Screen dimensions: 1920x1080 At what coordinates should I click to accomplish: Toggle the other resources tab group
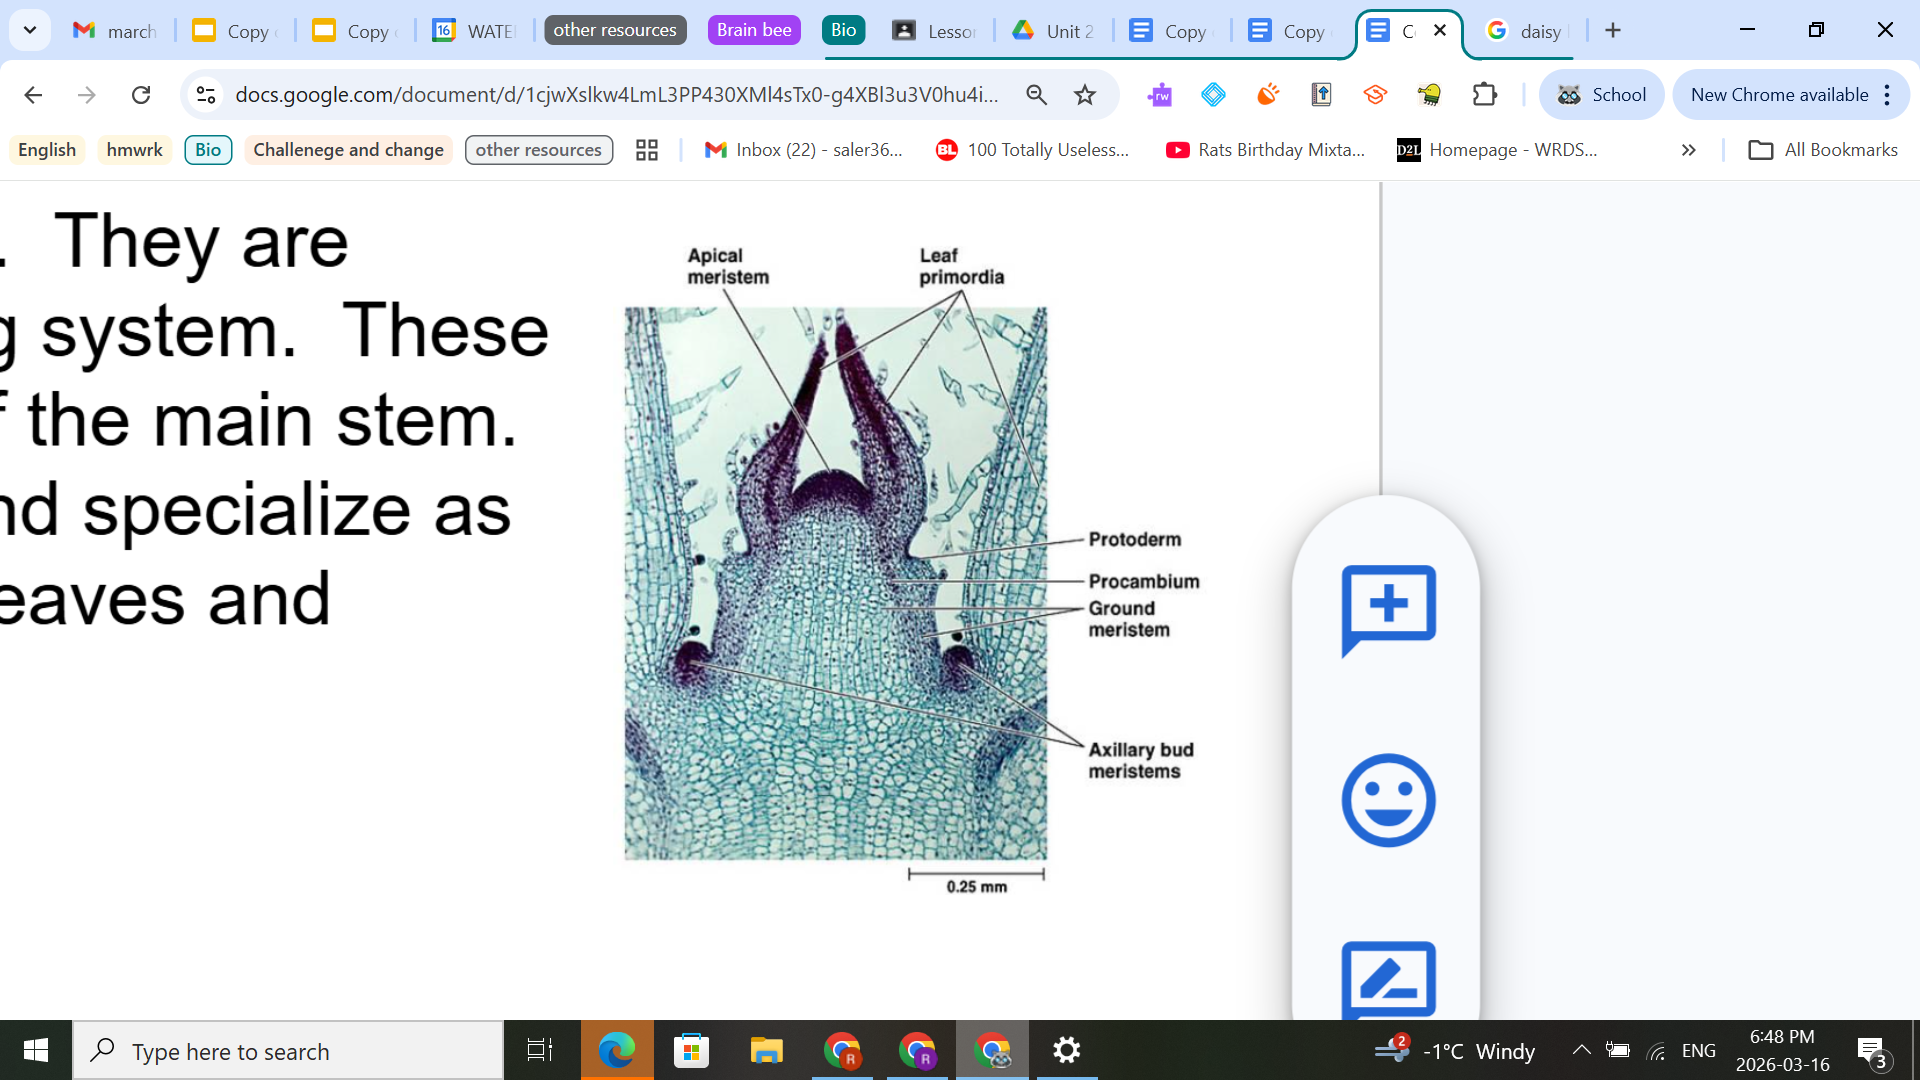[x=615, y=30]
